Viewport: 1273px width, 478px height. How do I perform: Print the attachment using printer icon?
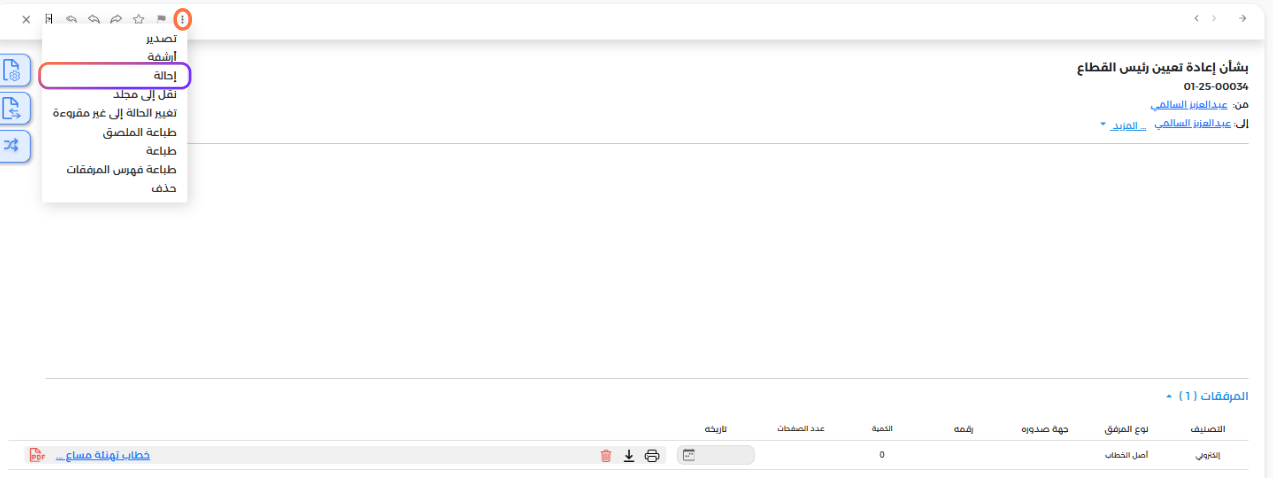coord(652,456)
